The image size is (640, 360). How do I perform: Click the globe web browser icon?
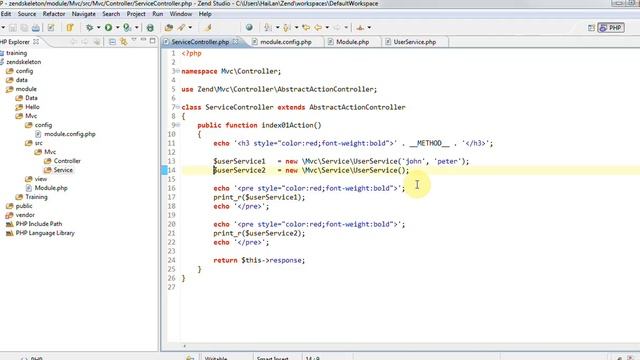click(x=249, y=27)
